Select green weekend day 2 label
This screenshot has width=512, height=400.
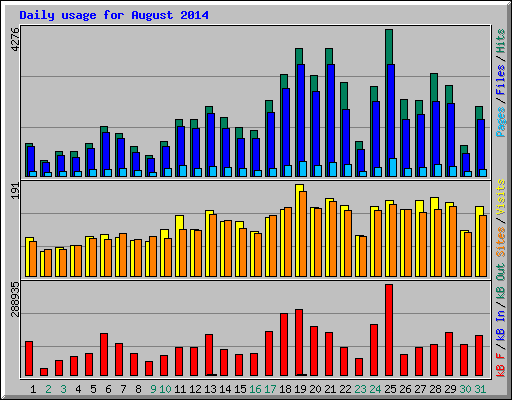click(48, 389)
